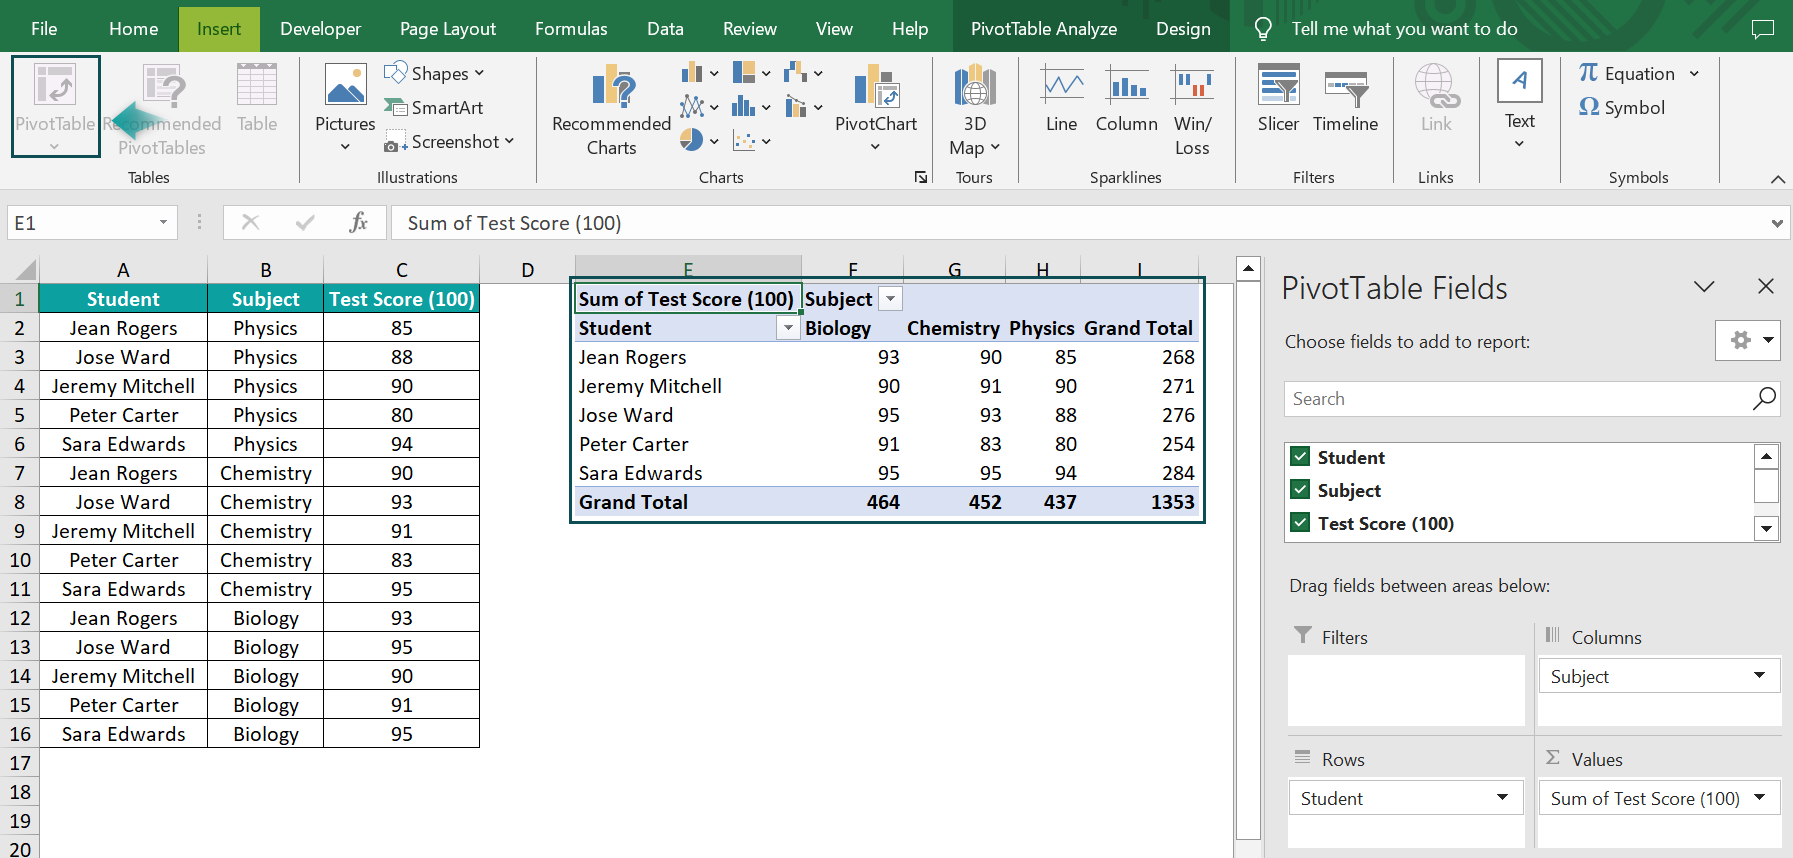Insert an Equation

(1627, 73)
